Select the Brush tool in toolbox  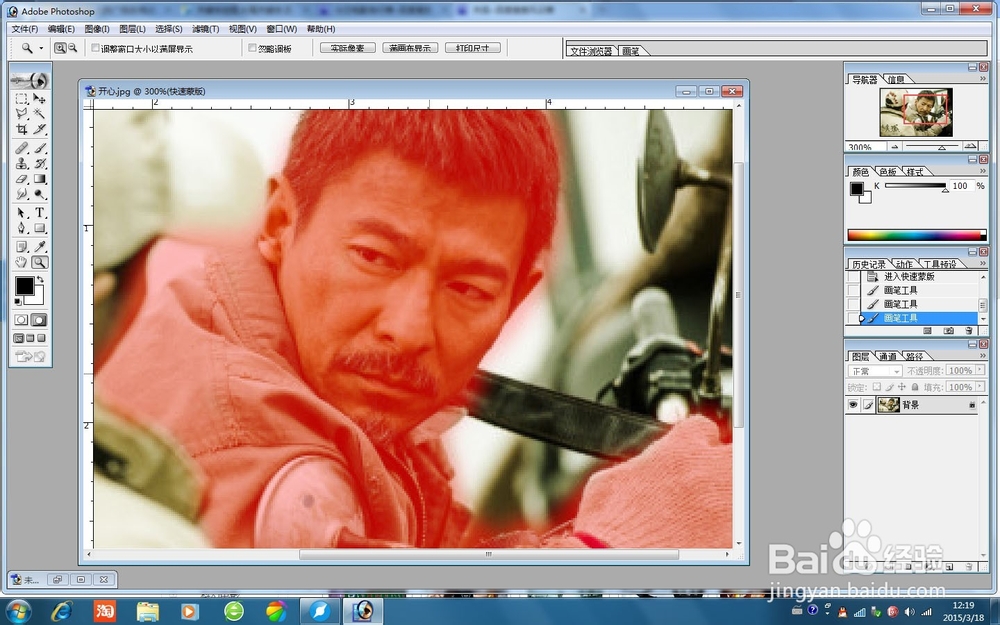40,148
